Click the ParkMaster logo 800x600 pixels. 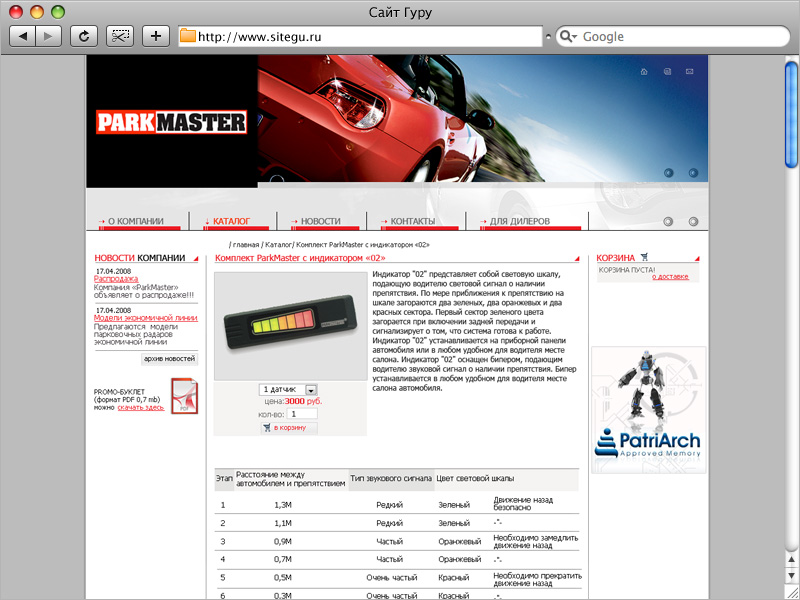tap(171, 122)
